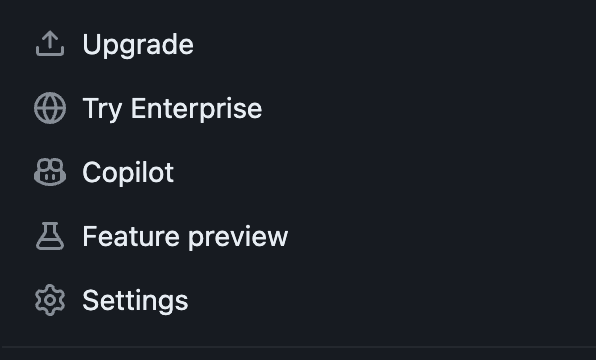Select the Copilot goggles icon
596x360 pixels.
coord(50,172)
